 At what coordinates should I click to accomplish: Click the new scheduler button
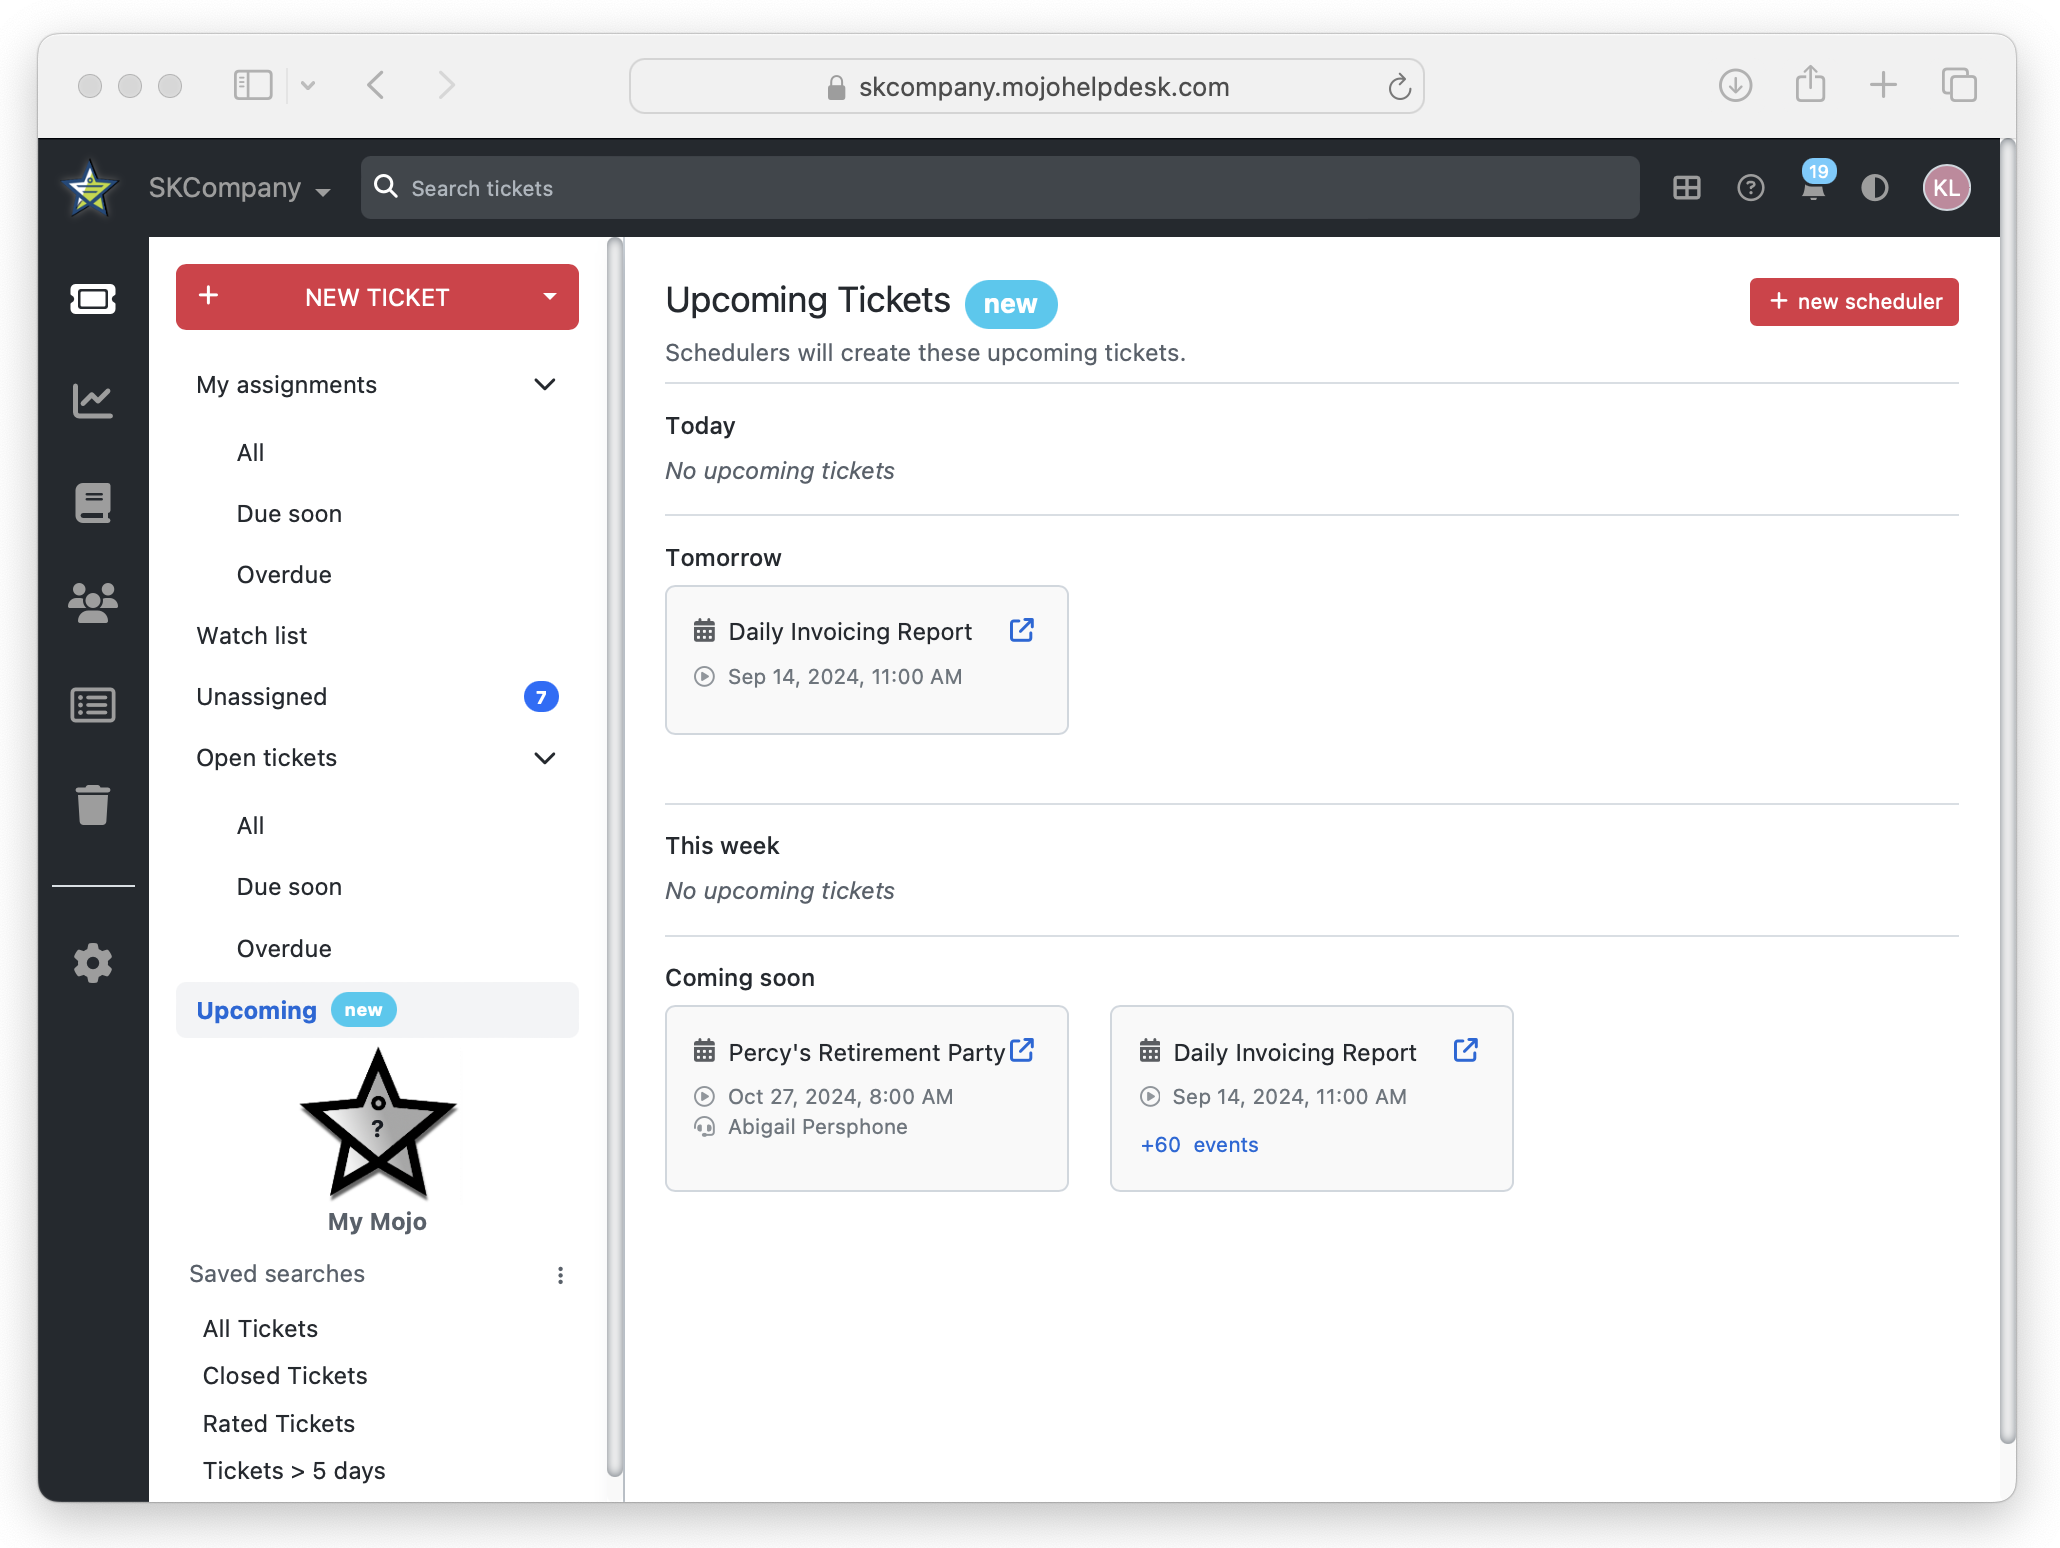pyautogui.click(x=1853, y=302)
